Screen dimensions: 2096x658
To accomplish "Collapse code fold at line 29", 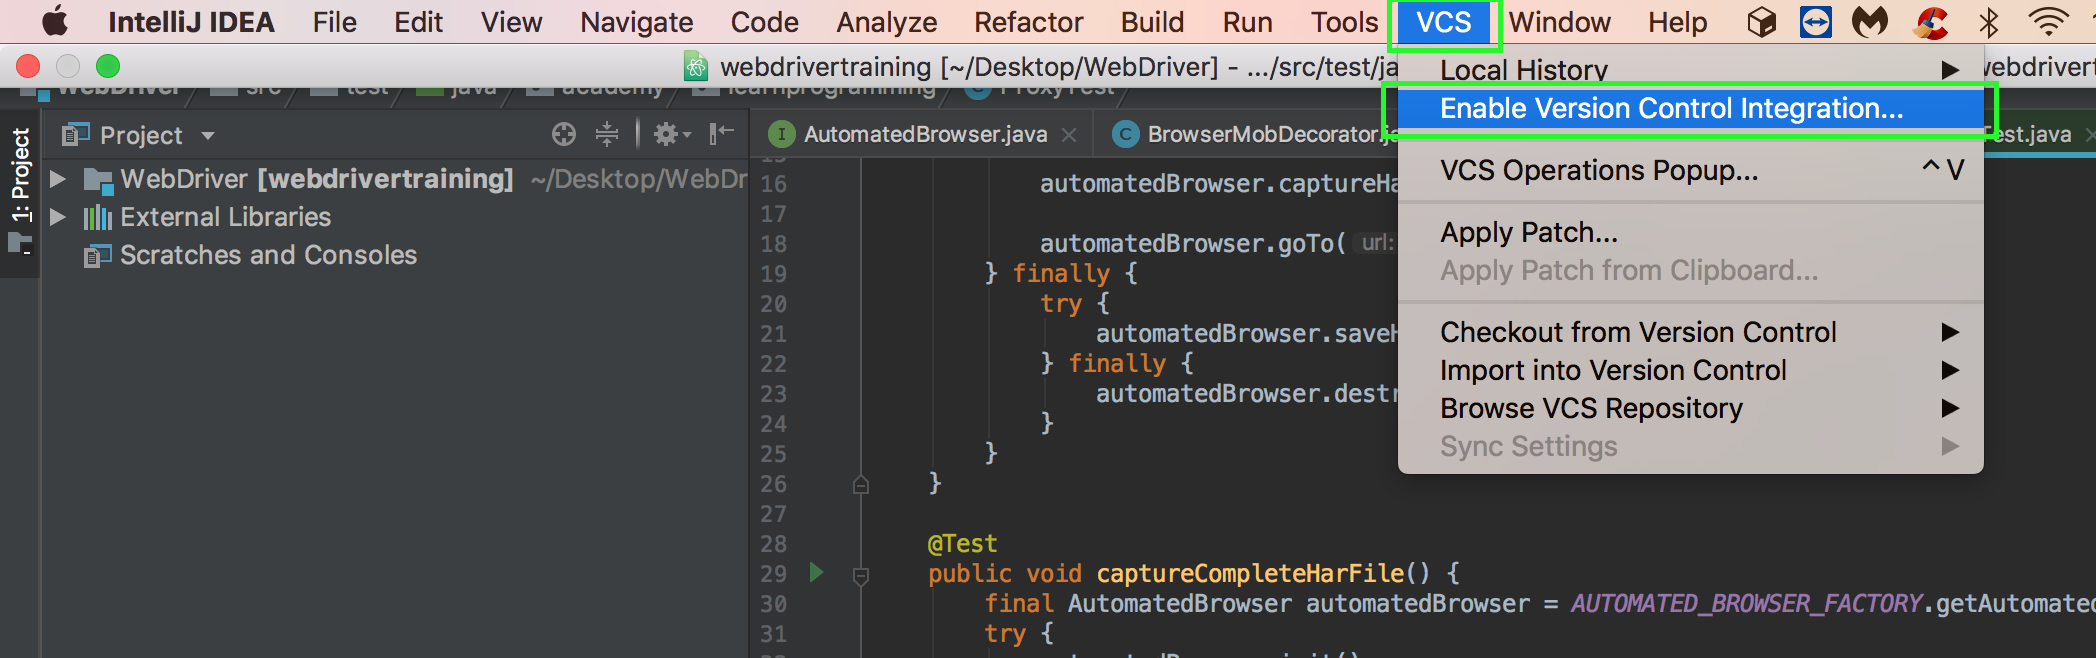I will [861, 575].
